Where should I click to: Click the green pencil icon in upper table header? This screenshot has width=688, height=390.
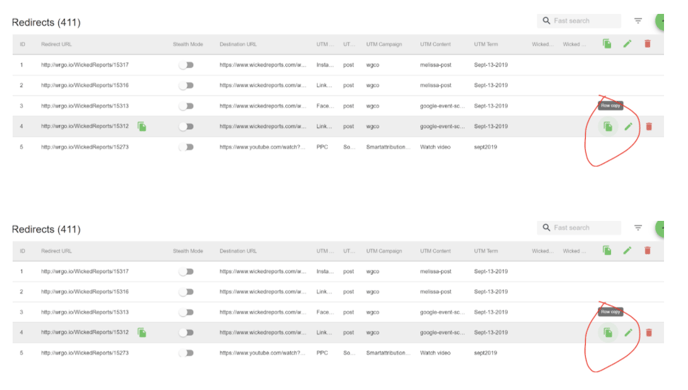627,43
